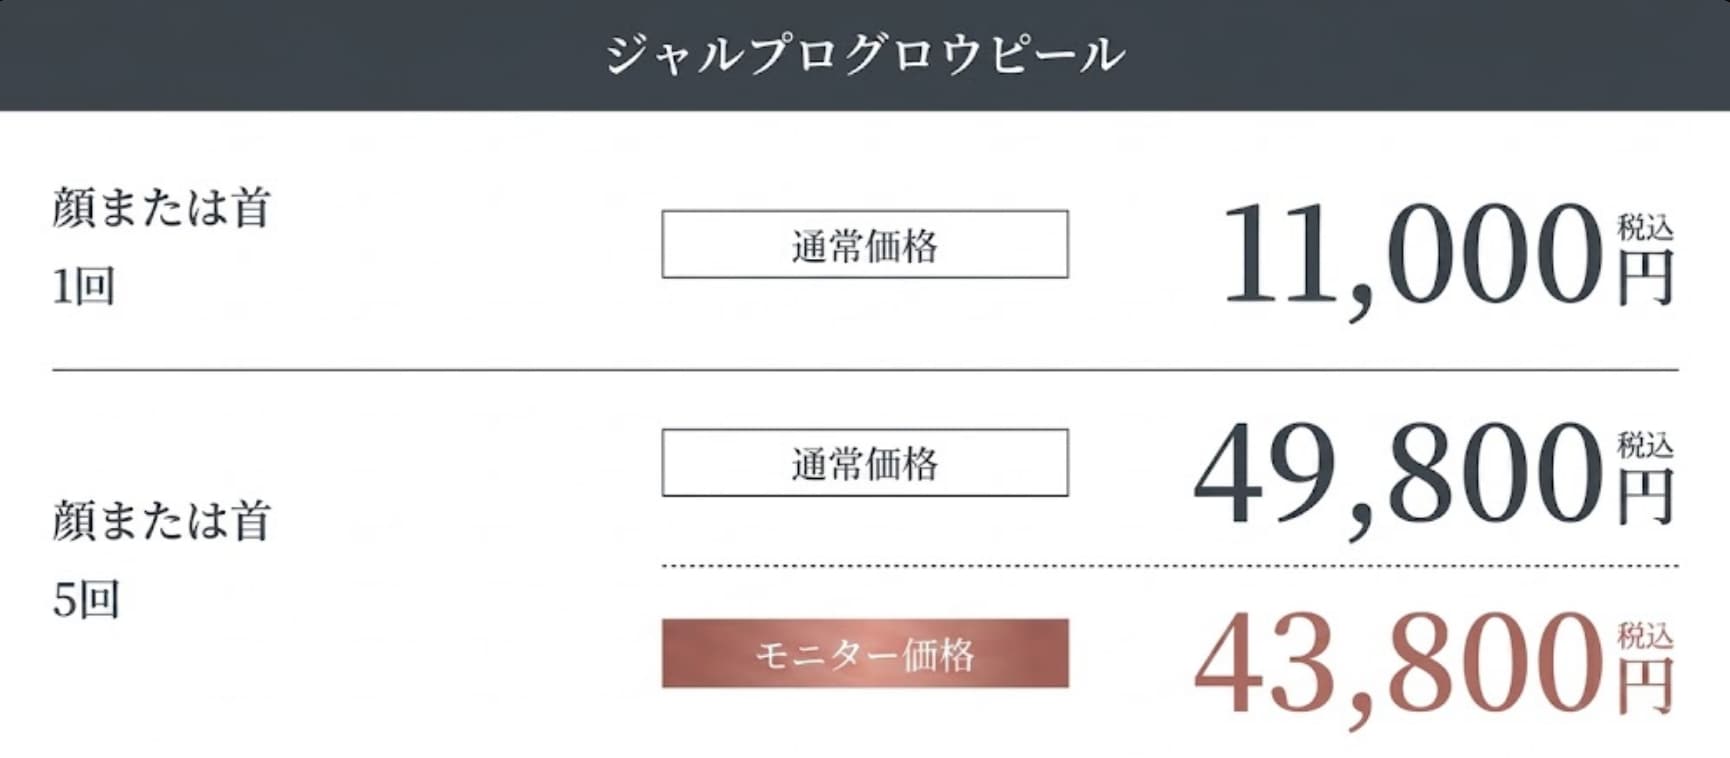
Task: Click the 5回 session count text
Action: click(85, 600)
